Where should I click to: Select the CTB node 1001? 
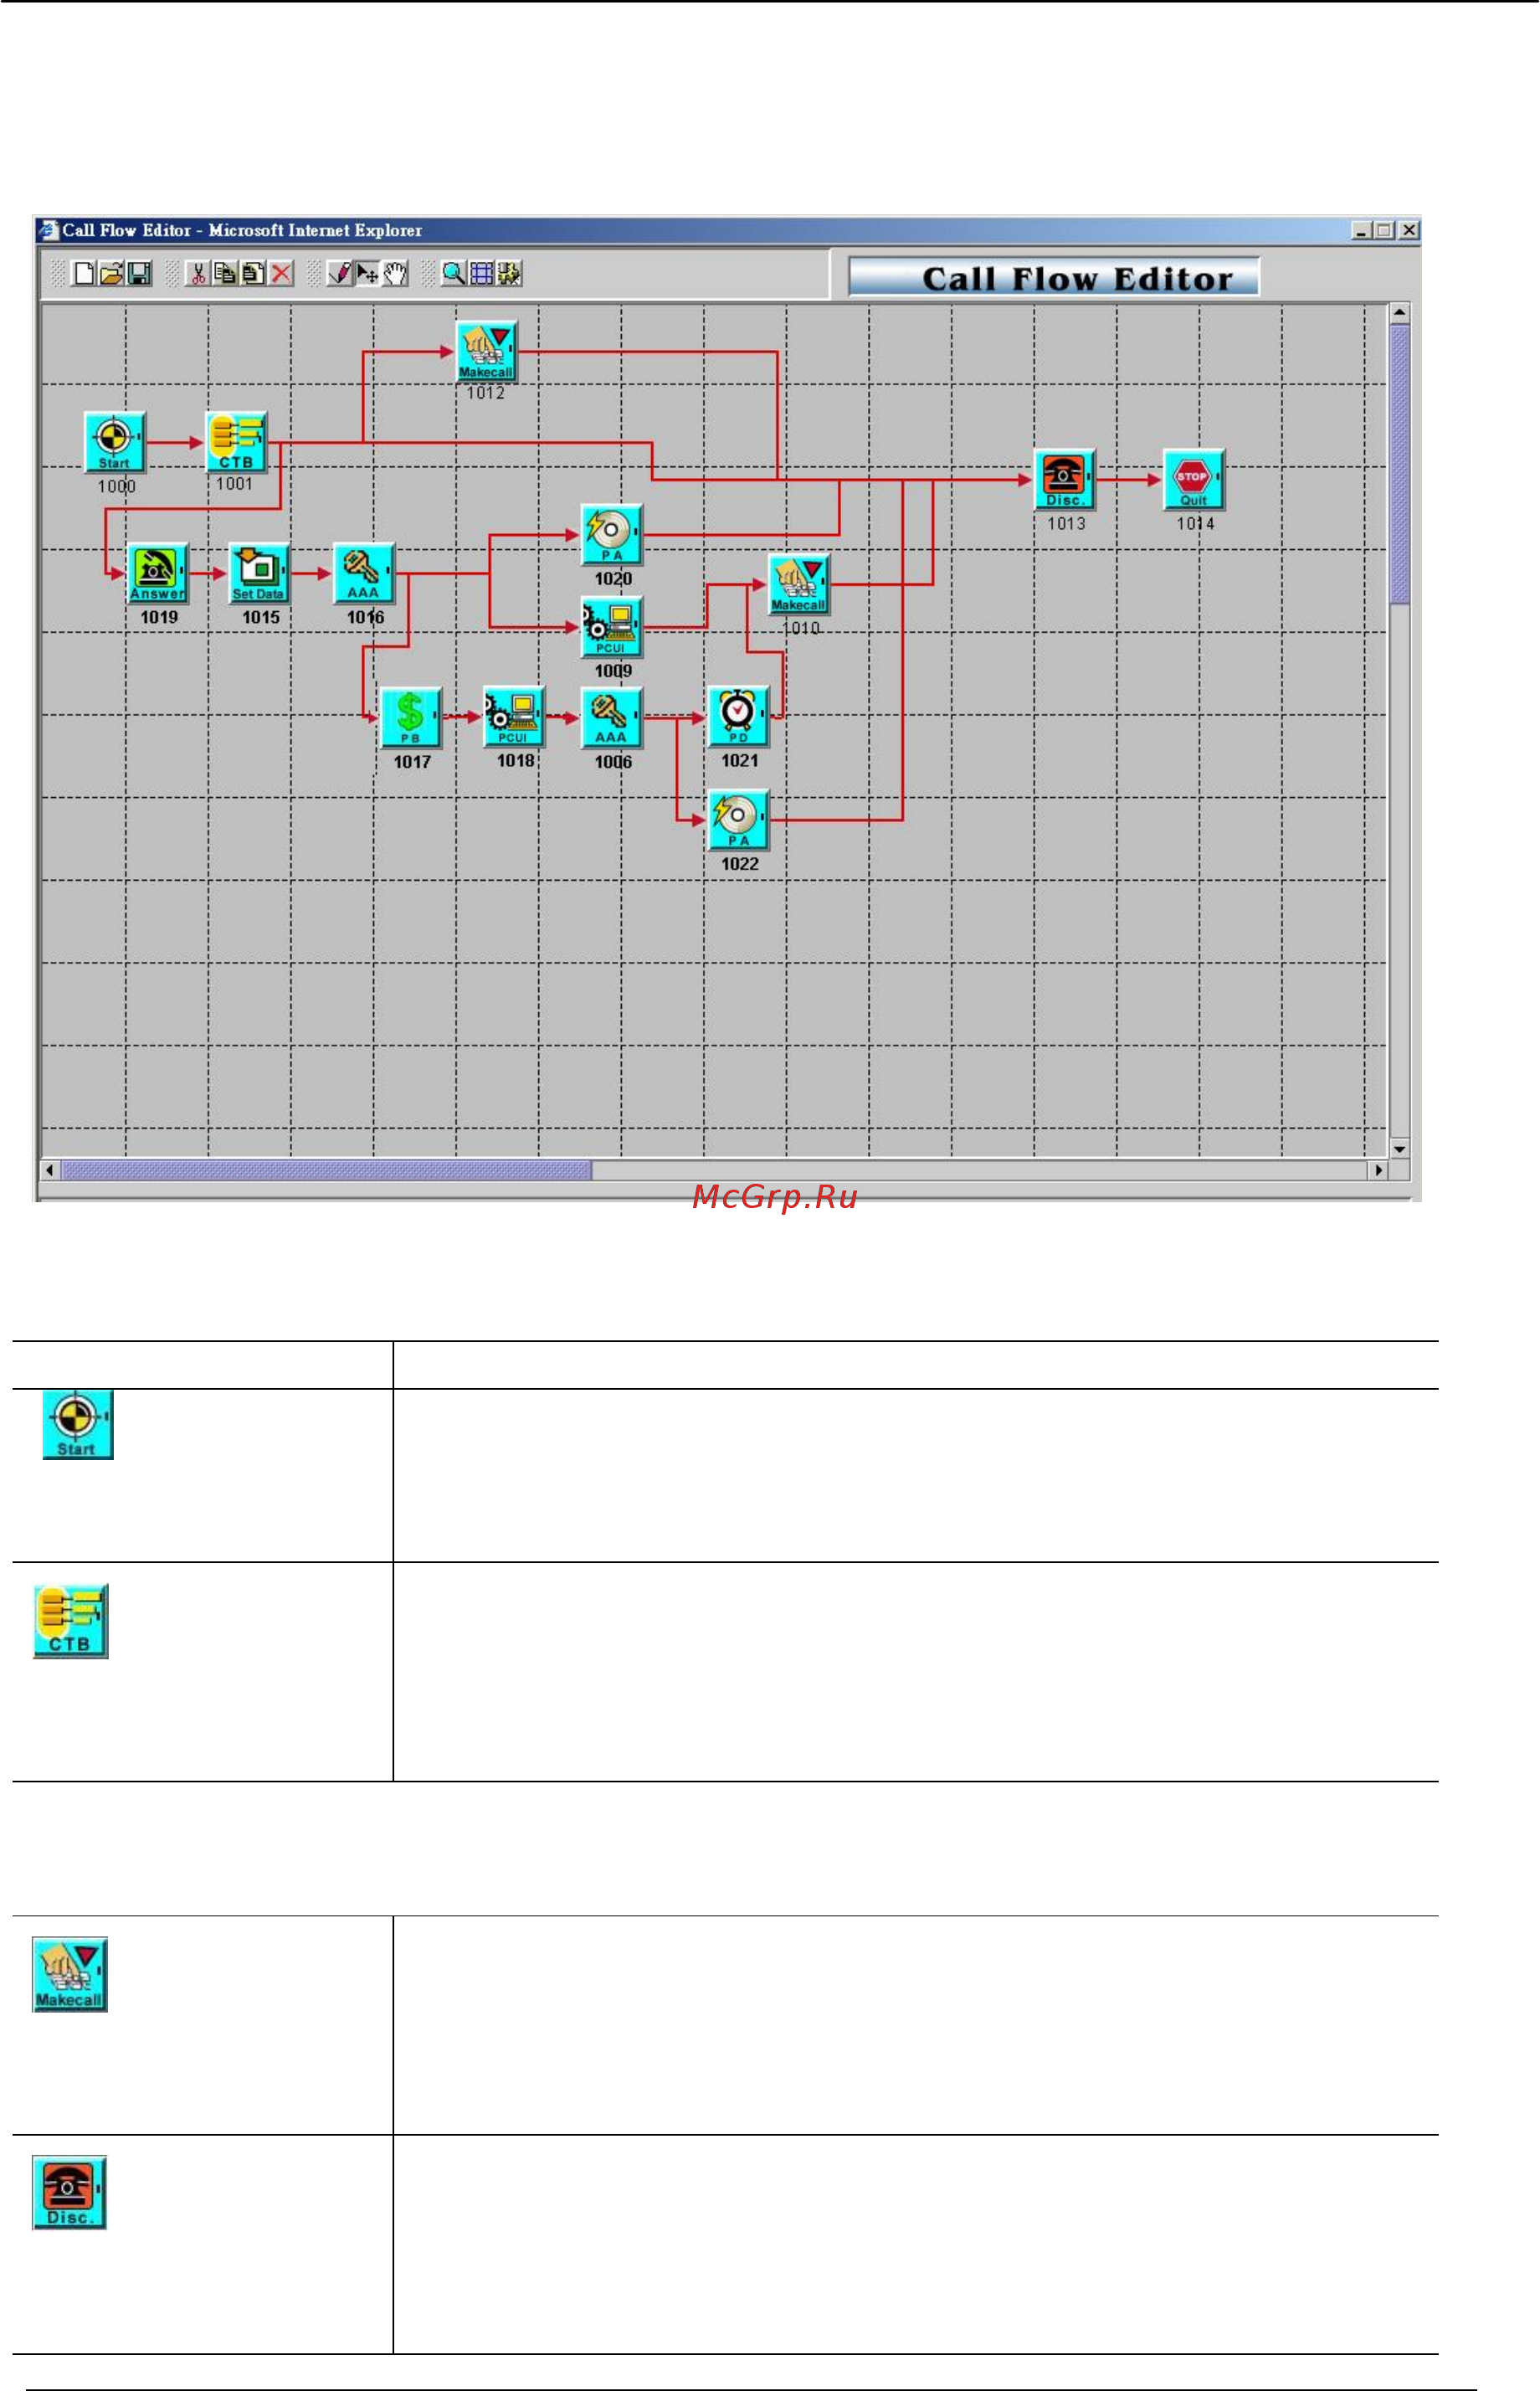(x=237, y=441)
